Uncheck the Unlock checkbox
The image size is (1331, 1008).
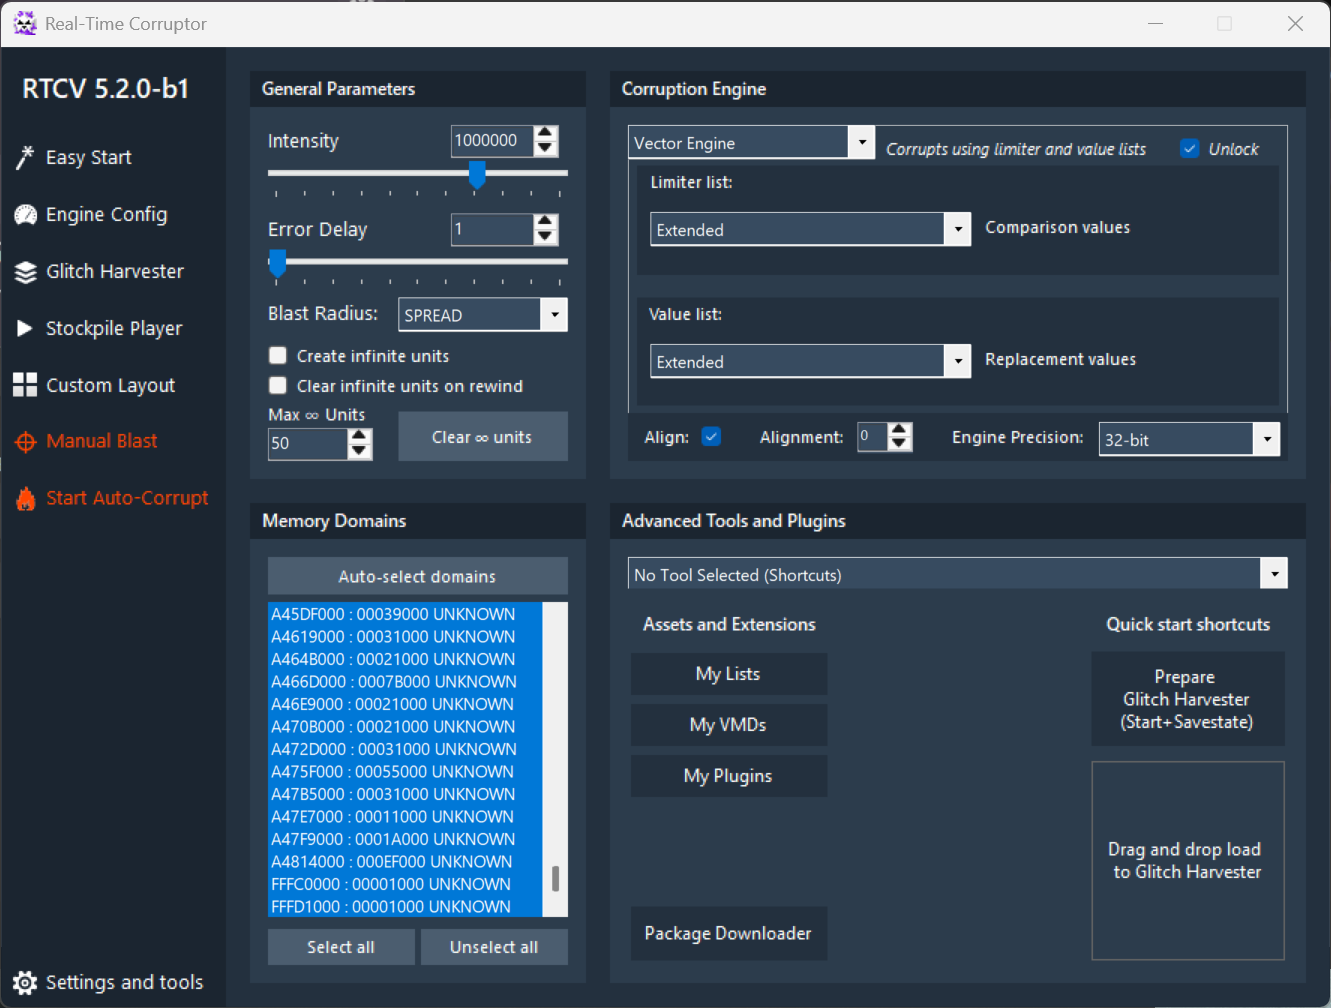(x=1189, y=149)
